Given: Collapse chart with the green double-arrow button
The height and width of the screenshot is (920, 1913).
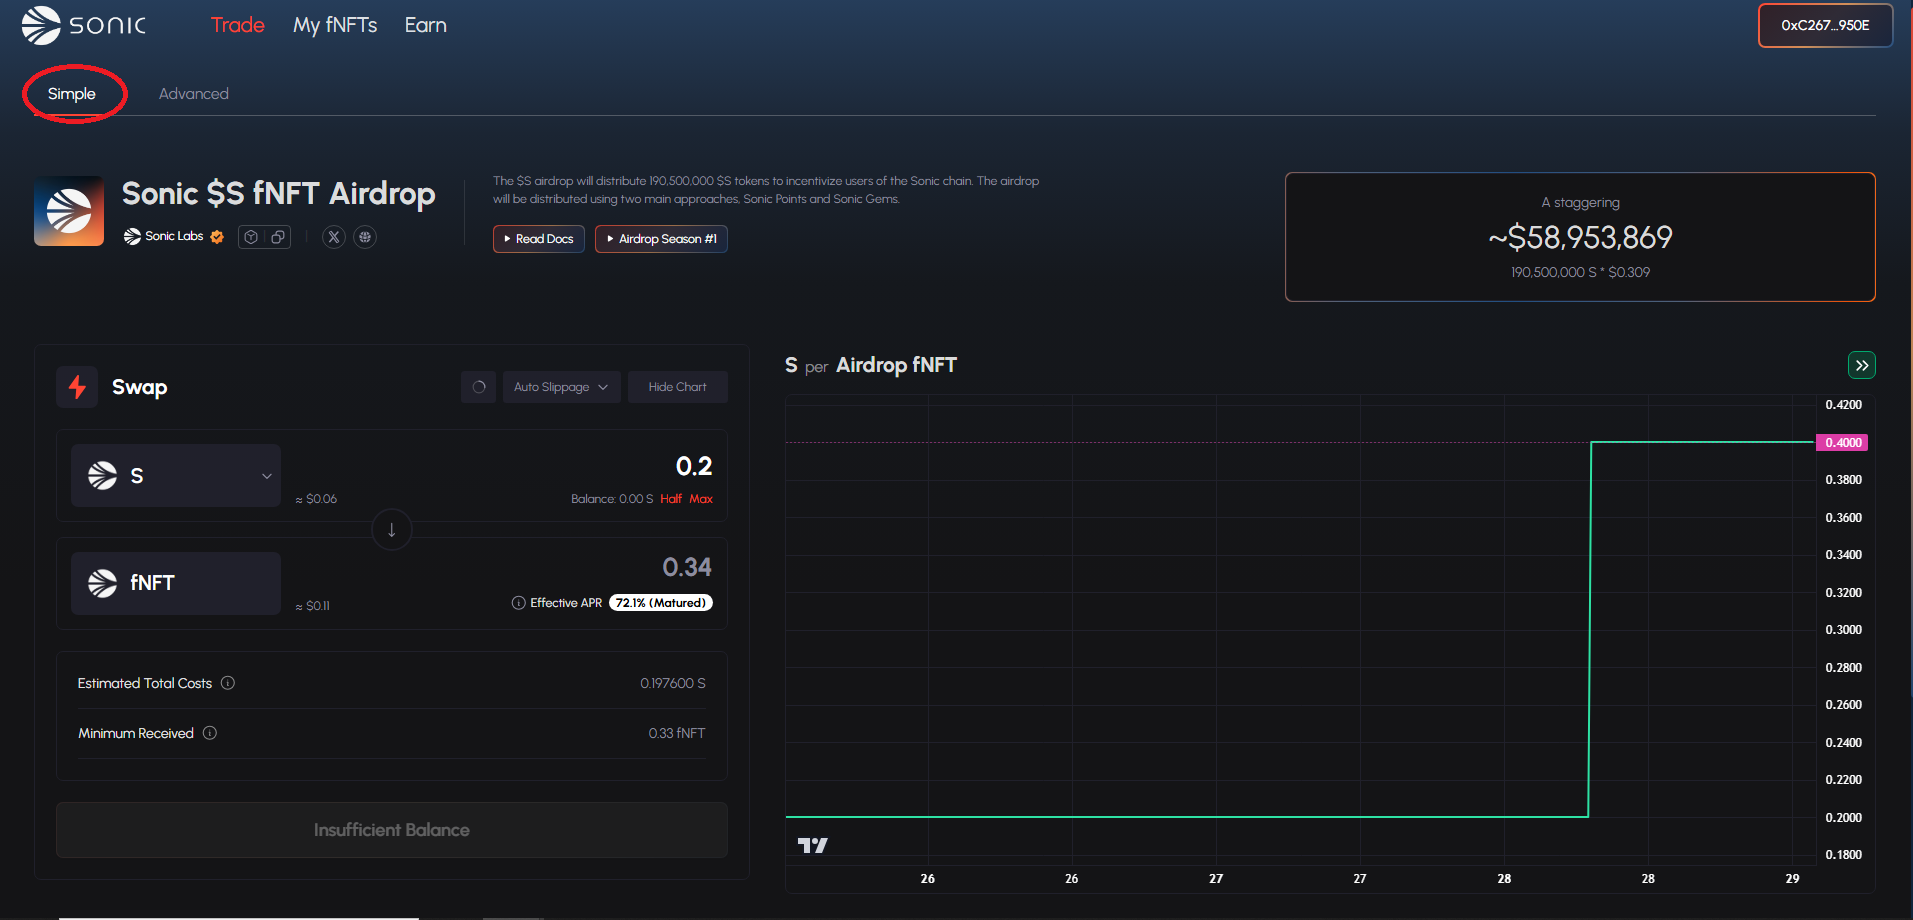Looking at the screenshot, I should click(1861, 366).
